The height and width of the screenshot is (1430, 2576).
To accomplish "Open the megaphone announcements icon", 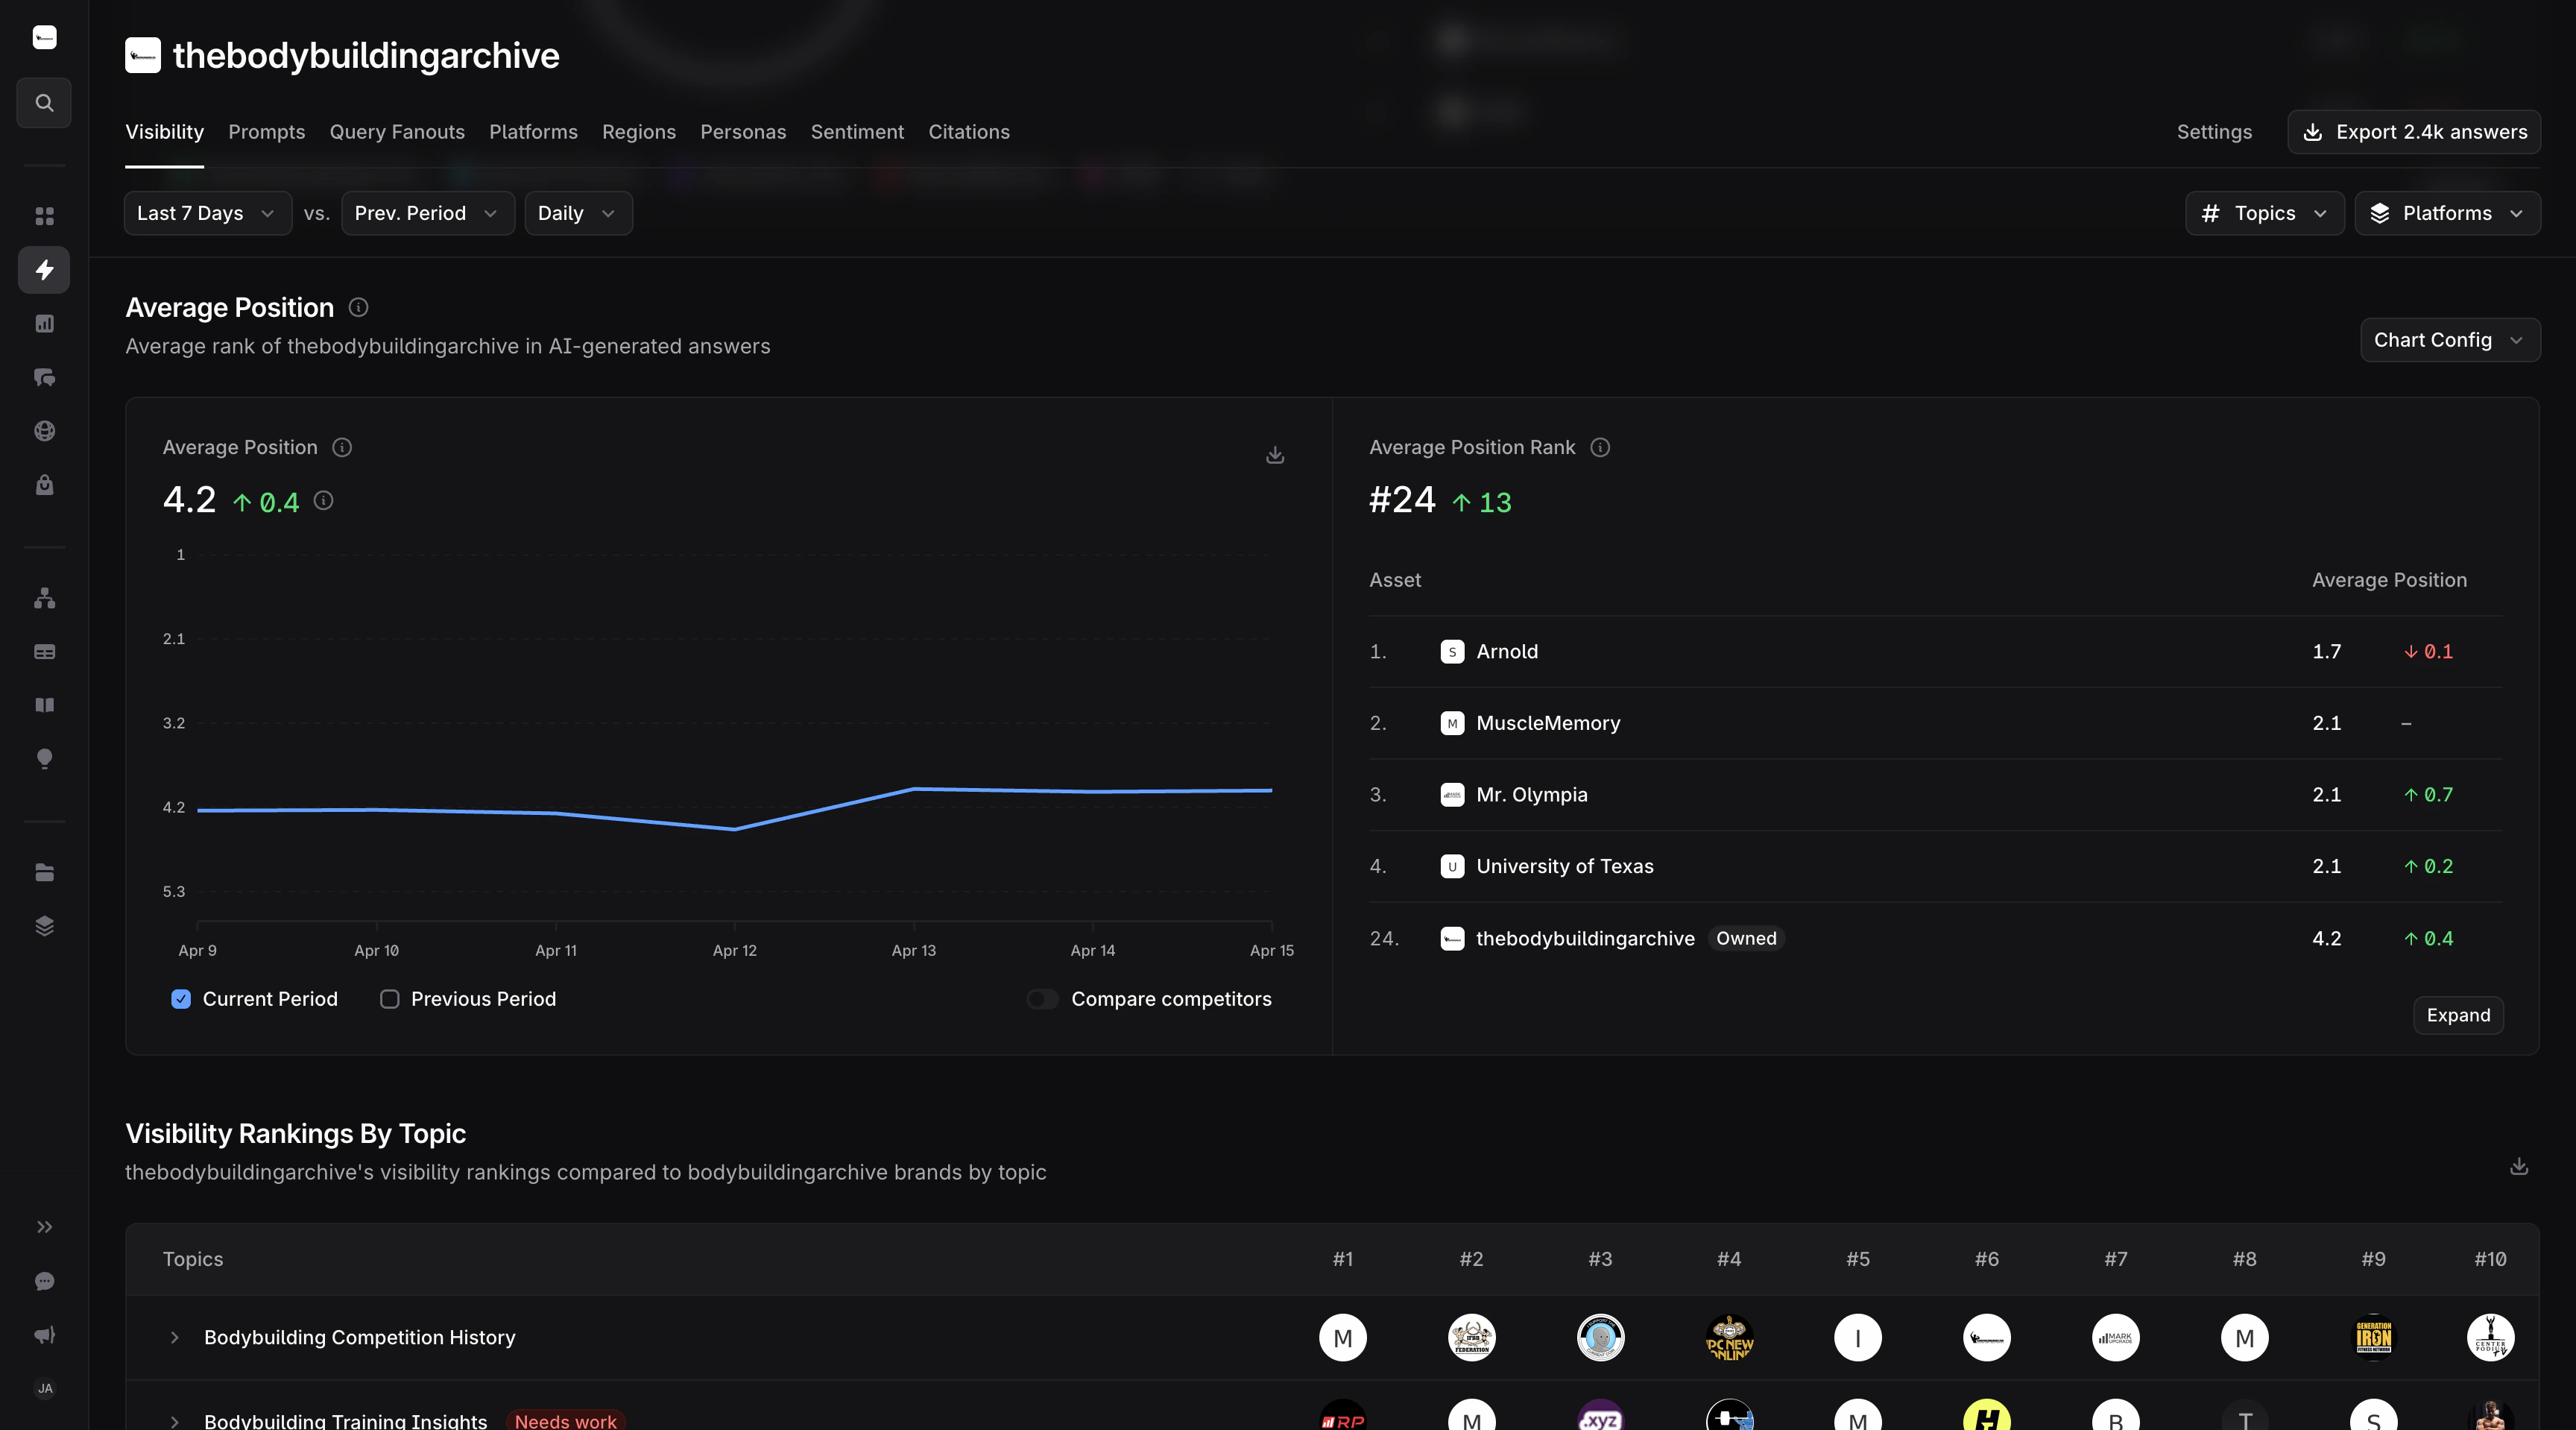I will tap(44, 1335).
